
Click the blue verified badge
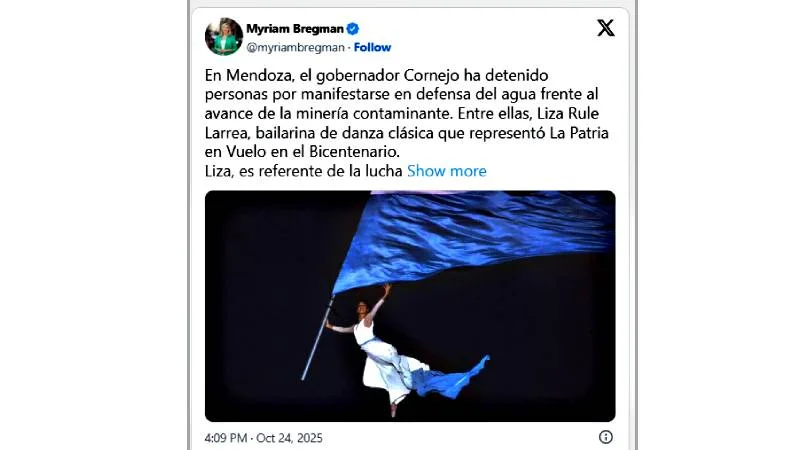click(x=353, y=29)
